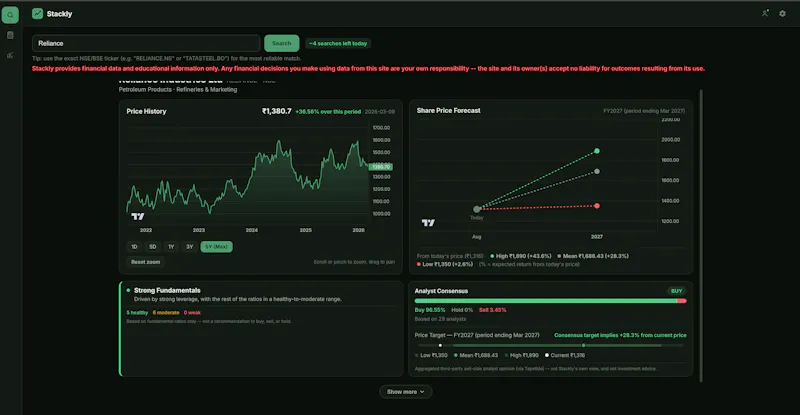Click the Stackly logo icon

click(x=37, y=14)
